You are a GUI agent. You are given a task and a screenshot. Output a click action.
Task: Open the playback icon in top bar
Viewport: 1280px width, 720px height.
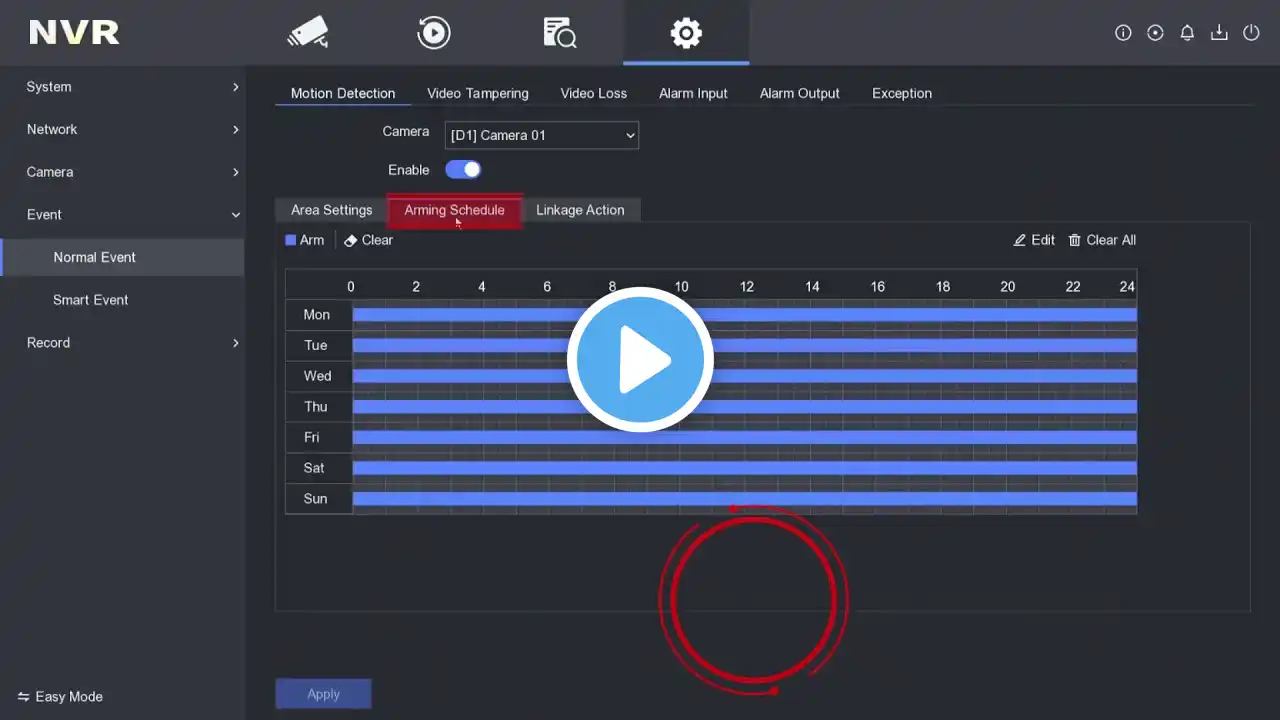pos(433,32)
